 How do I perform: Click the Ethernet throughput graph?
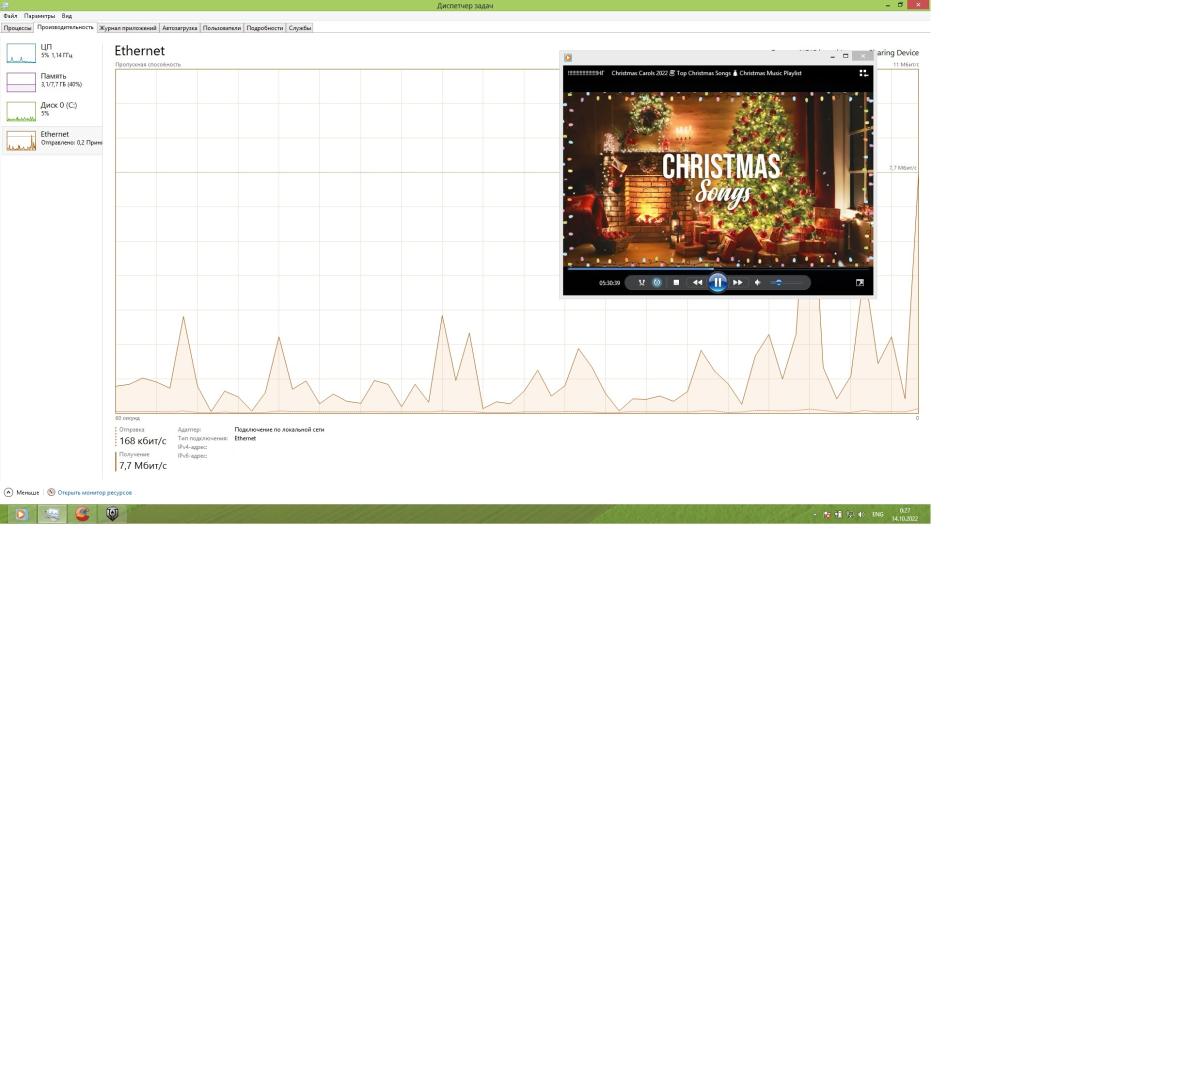516,240
